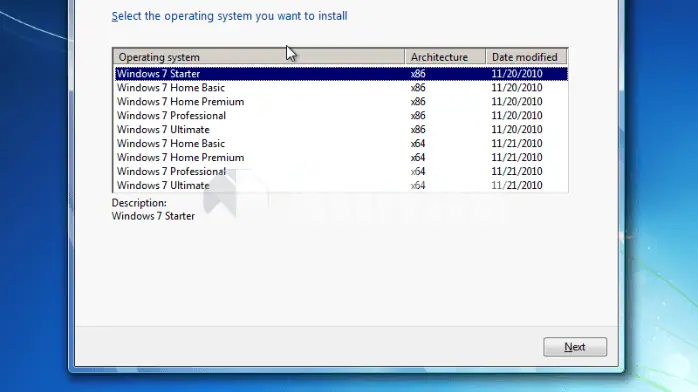Click the Next button

575,347
